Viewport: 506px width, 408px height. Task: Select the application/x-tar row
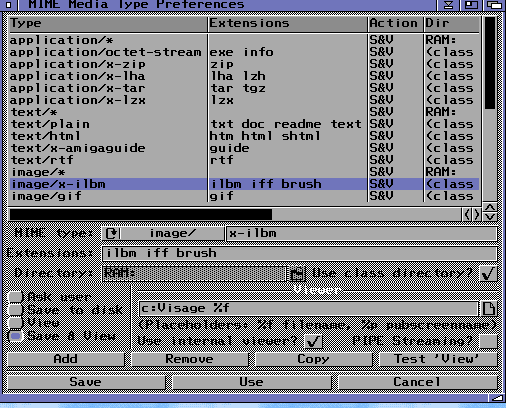click(244, 88)
